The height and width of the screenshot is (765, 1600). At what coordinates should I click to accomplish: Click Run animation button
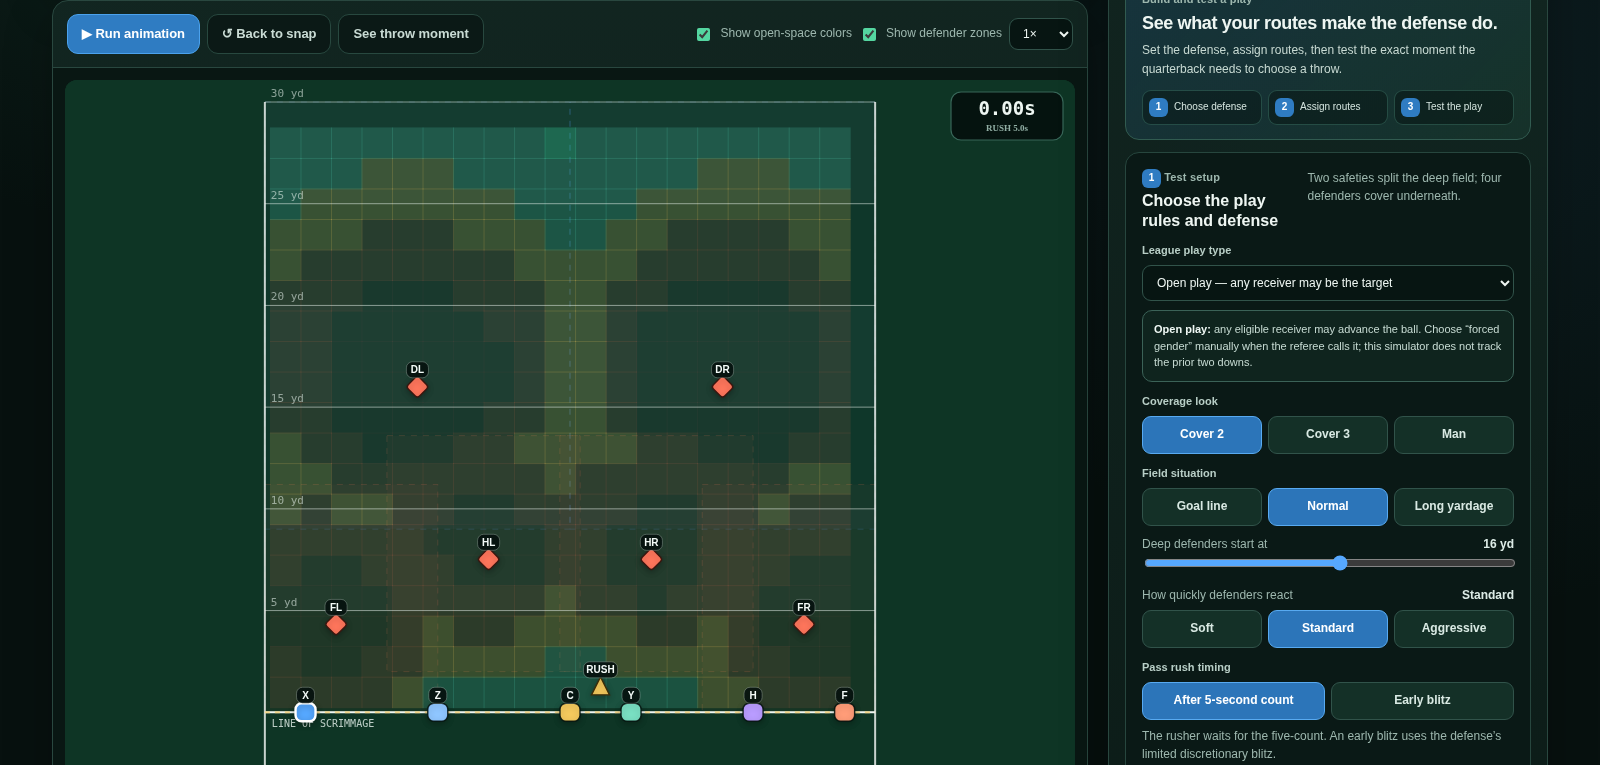(133, 34)
